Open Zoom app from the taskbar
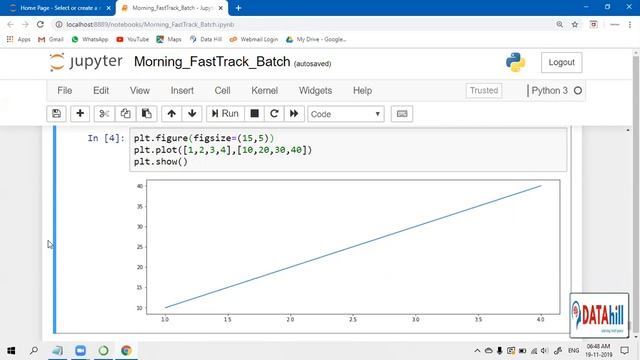Image resolution: width=640 pixels, height=360 pixels. (x=80, y=351)
